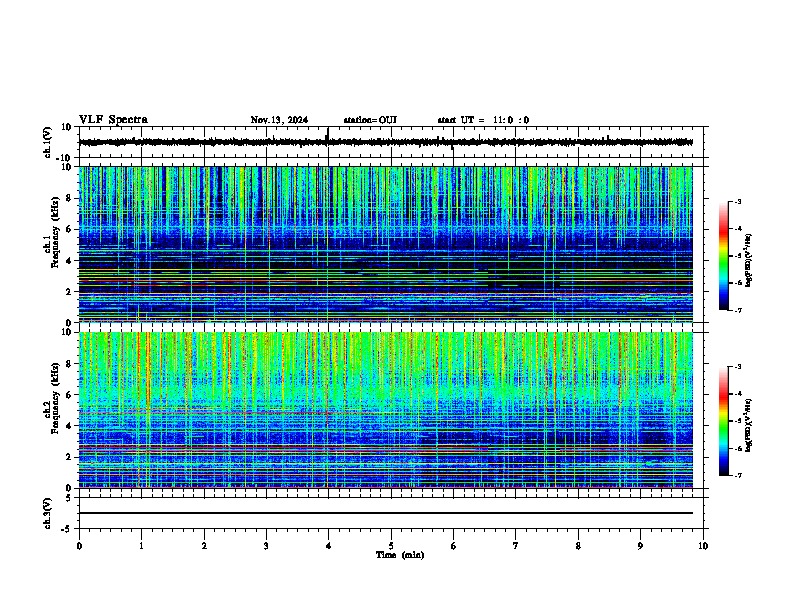Viewport: 792px width, 612px height.
Task: Click the "ch.1(V)" axis label at the top
Action: point(48,142)
